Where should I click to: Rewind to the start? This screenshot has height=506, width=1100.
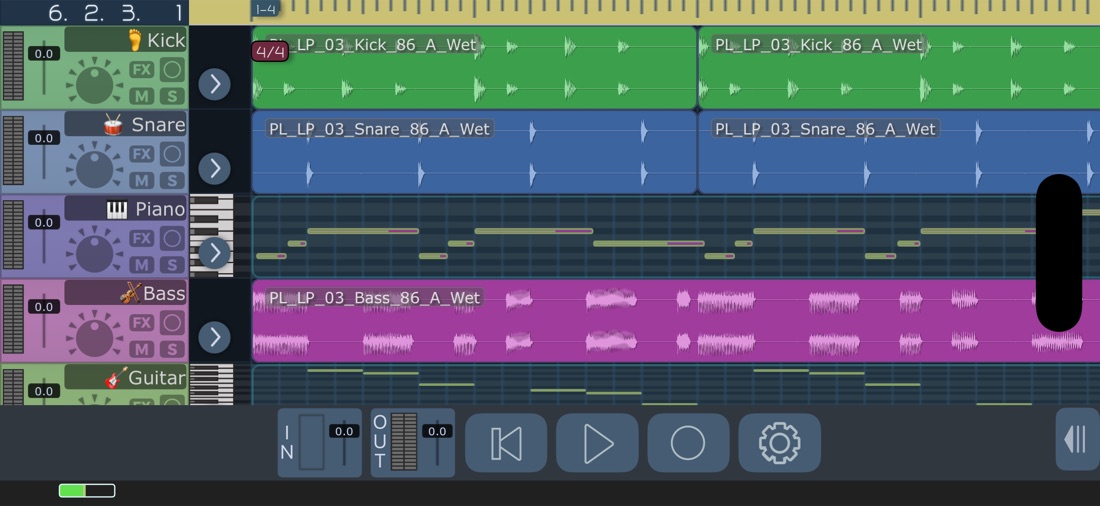506,443
